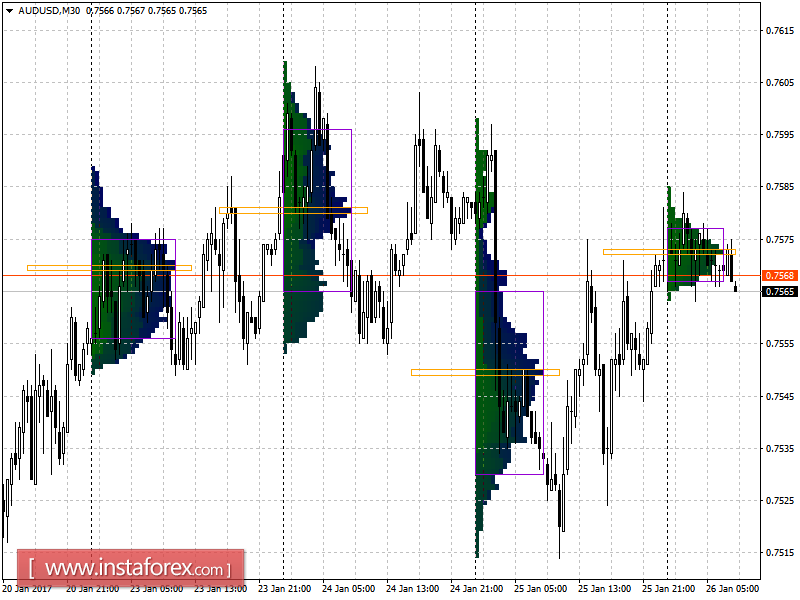The image size is (800, 600).
Task: Click the 0.7575 price scale value
Action: click(780, 239)
